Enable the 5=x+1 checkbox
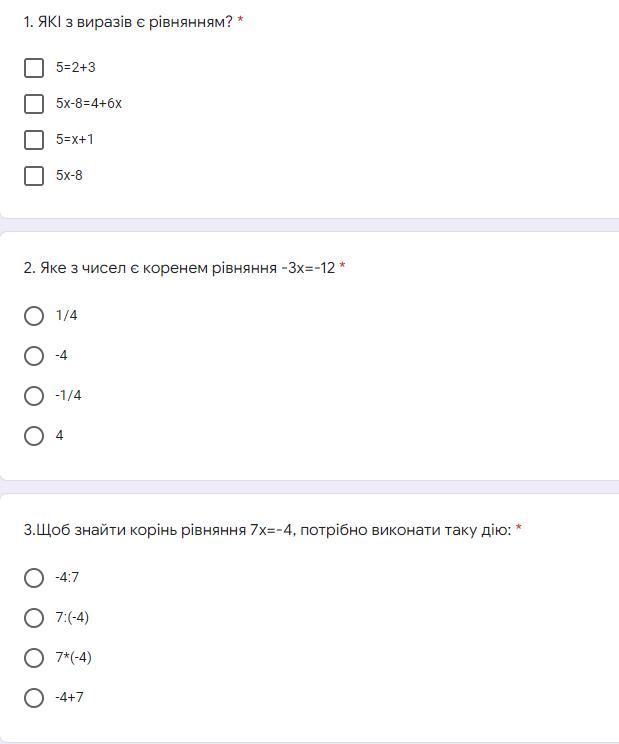This screenshot has height=744, width=619. [x=34, y=140]
